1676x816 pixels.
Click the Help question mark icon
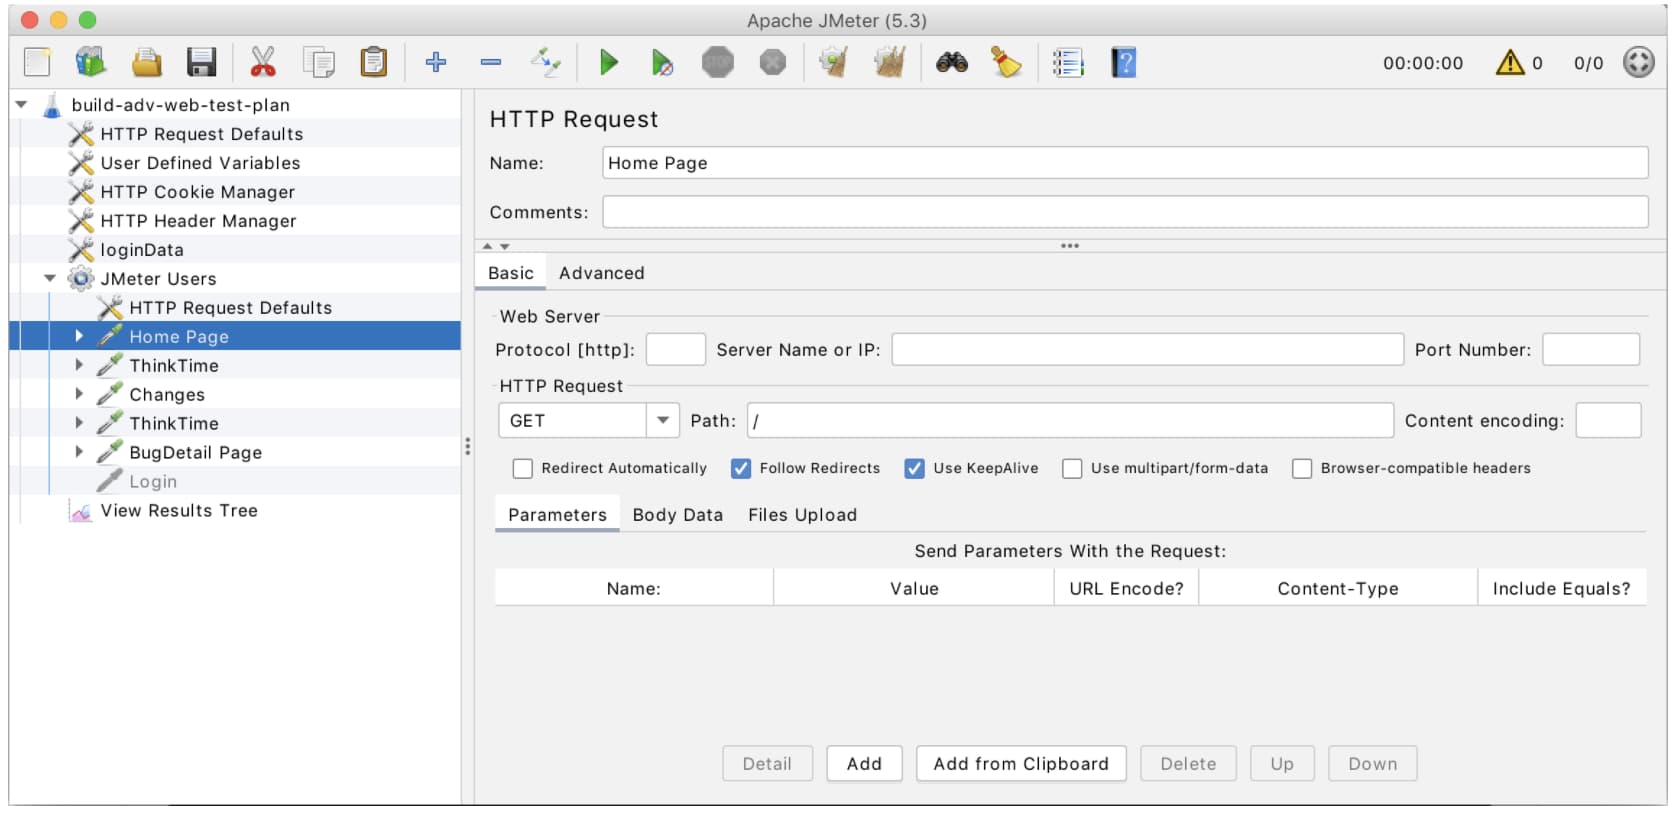click(1124, 62)
